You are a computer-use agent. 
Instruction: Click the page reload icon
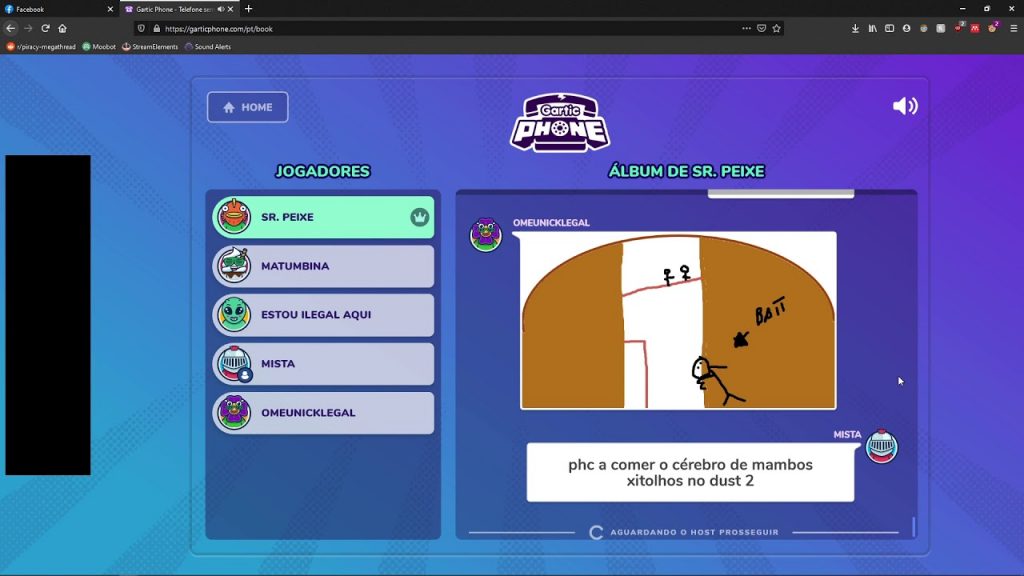(x=44, y=28)
